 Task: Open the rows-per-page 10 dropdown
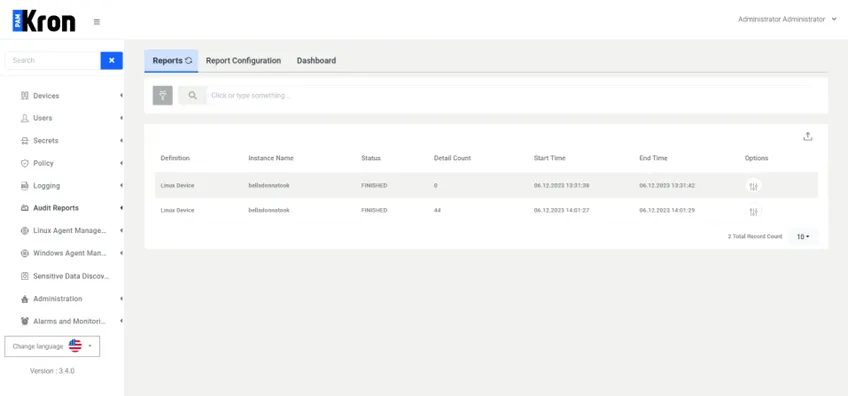point(803,237)
